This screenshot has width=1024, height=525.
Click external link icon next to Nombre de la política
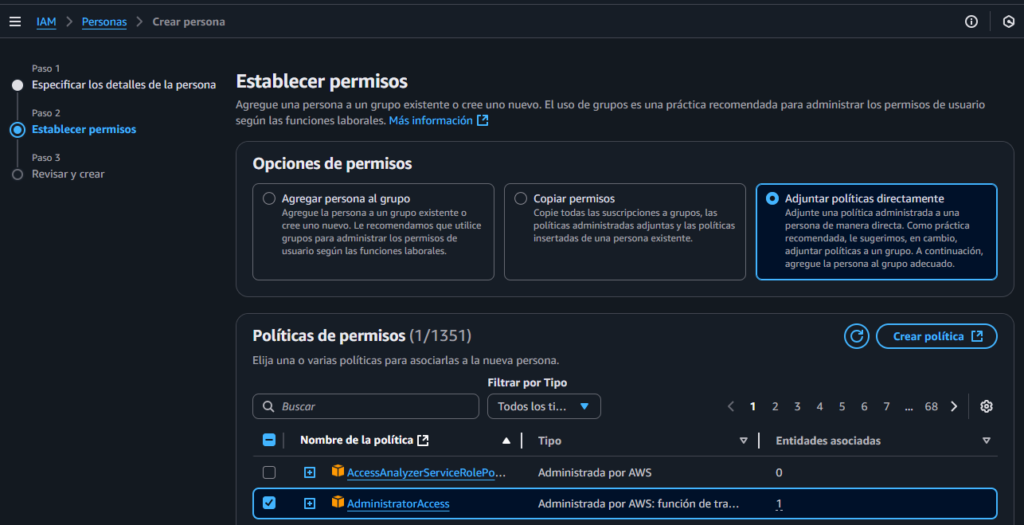click(x=423, y=440)
